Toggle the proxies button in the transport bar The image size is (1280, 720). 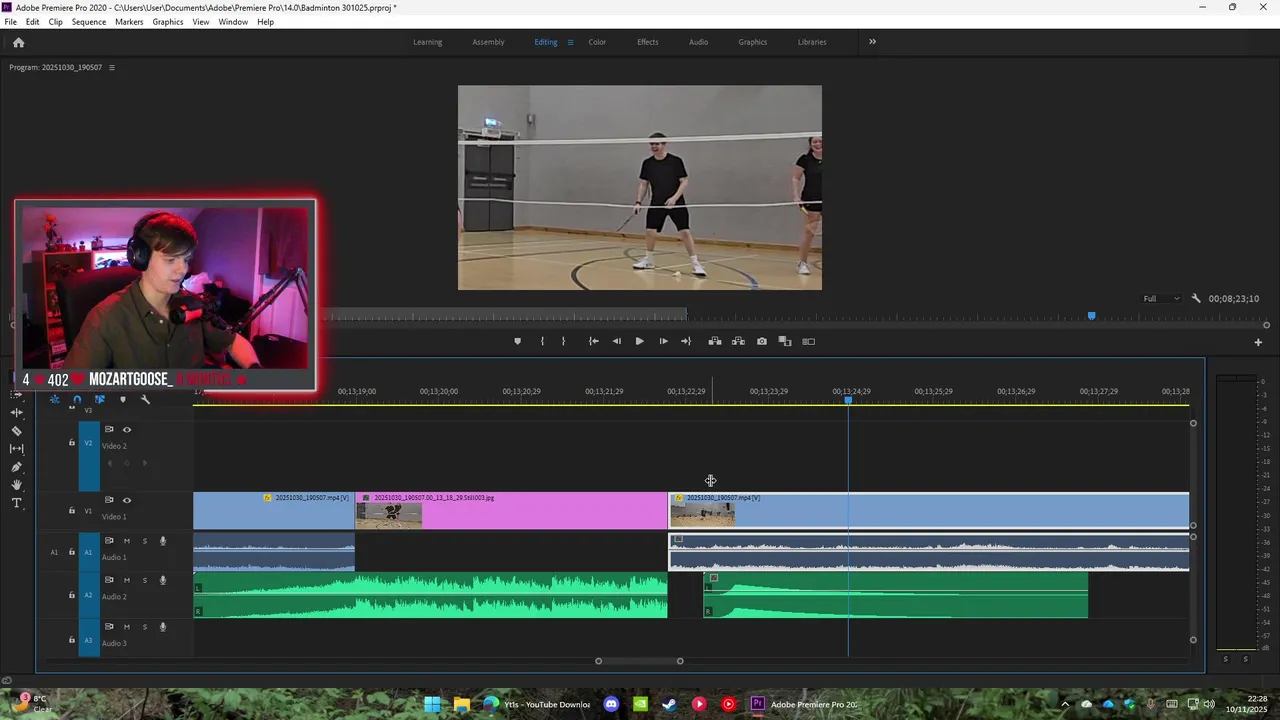click(809, 341)
